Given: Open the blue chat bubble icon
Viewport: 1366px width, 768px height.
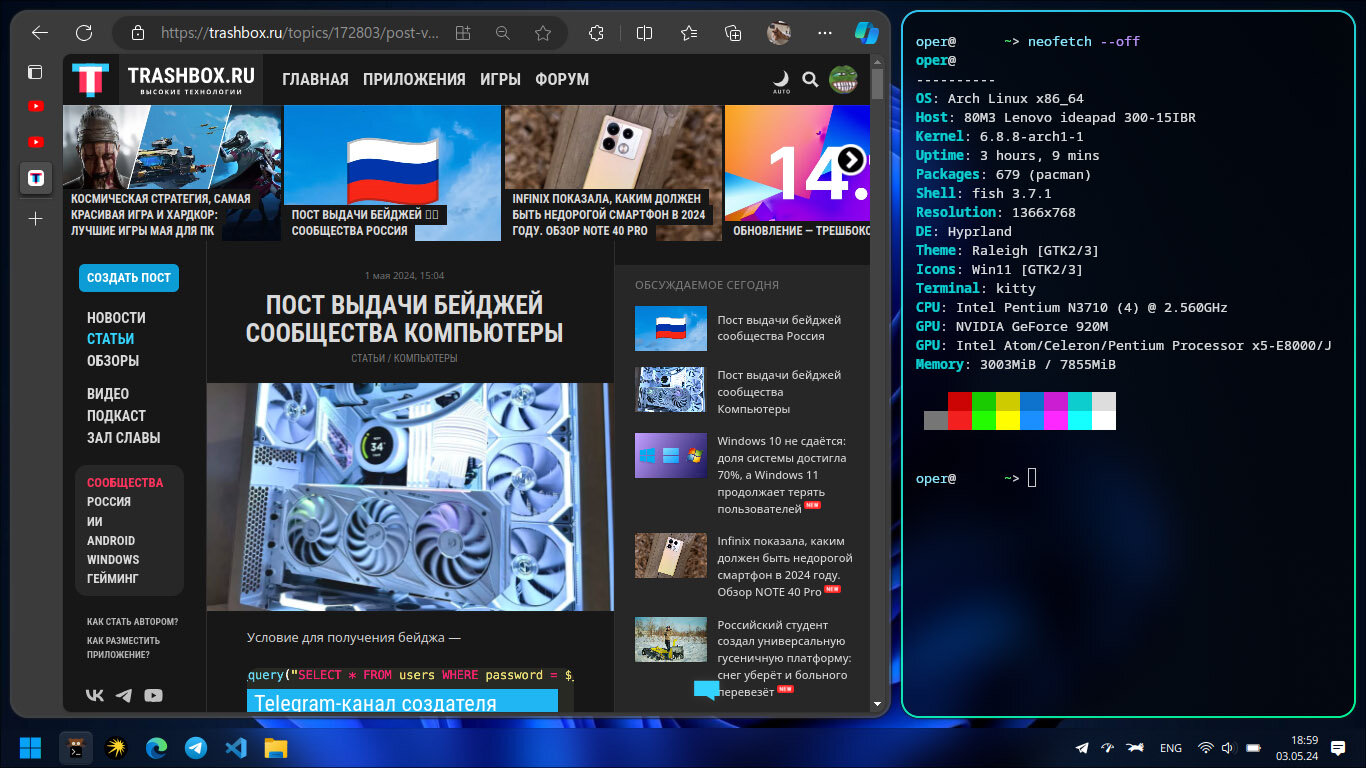Looking at the screenshot, I should tap(706, 690).
